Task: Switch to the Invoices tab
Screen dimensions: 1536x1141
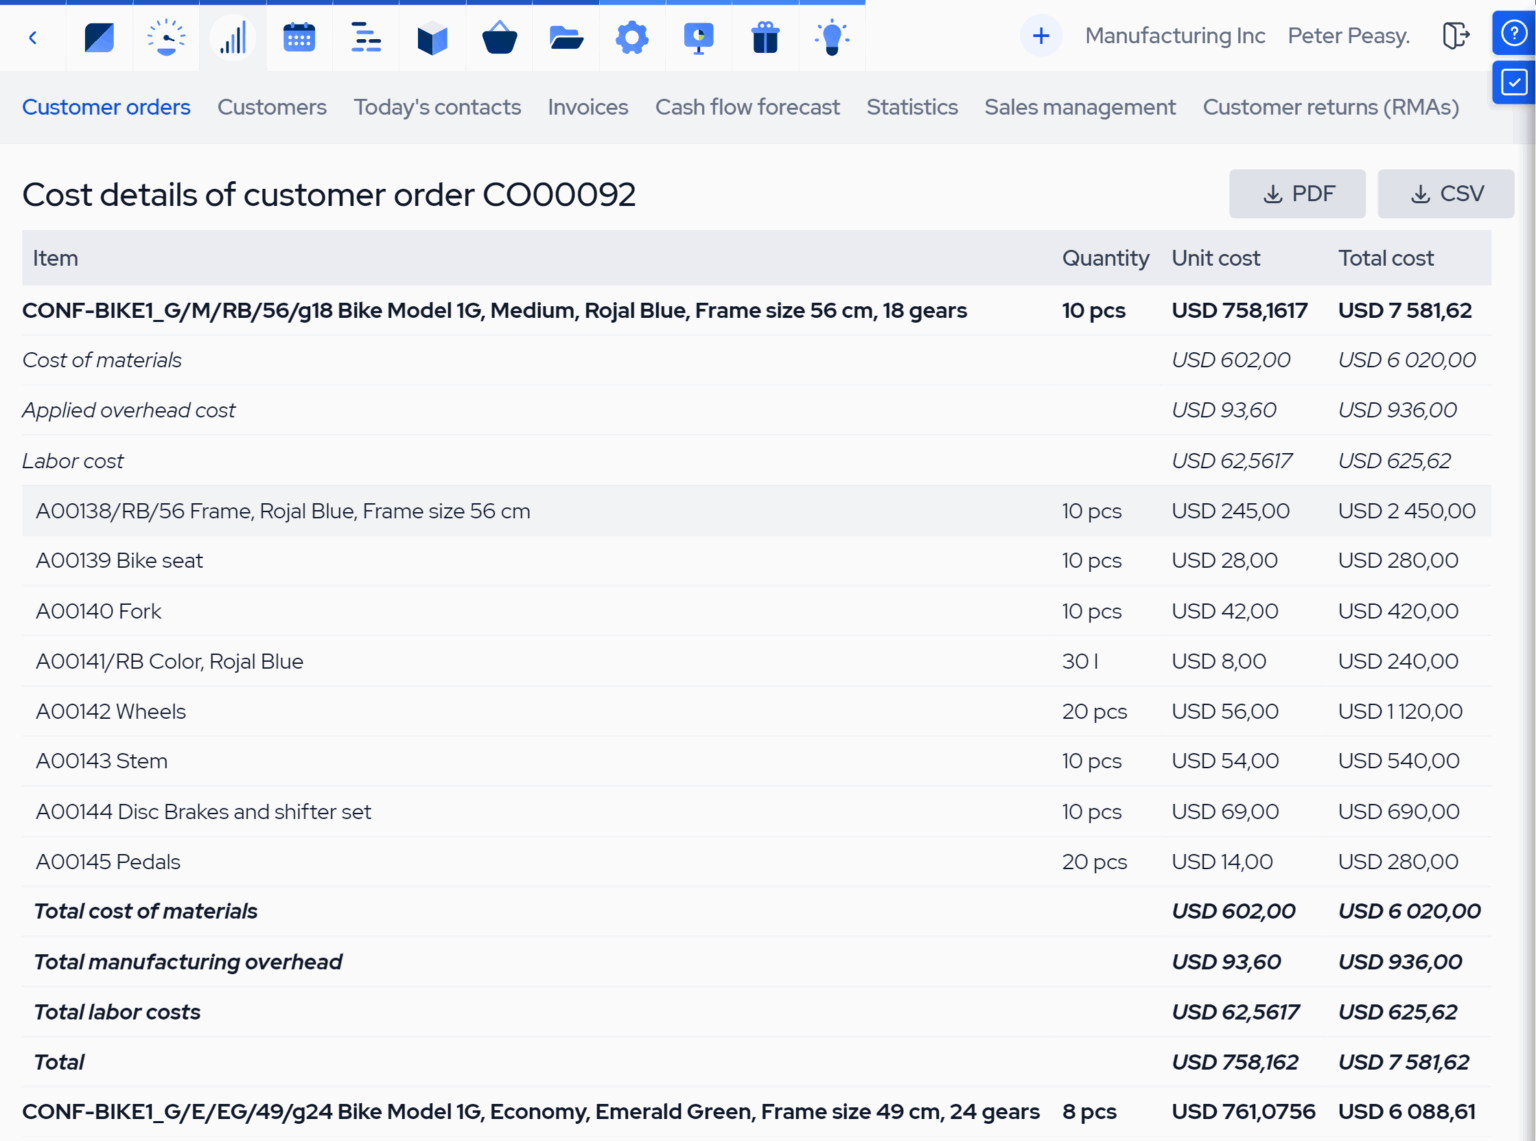Action: [588, 107]
